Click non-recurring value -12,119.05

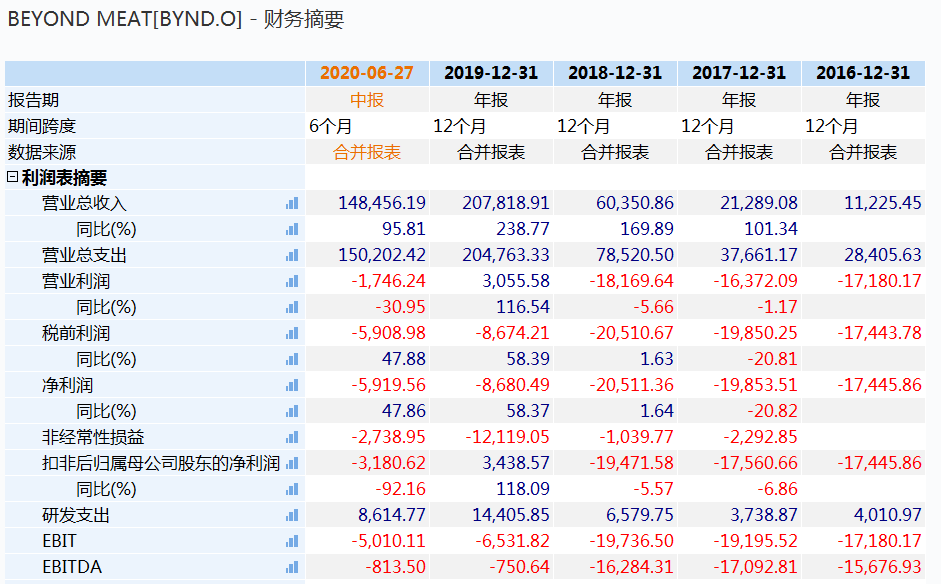[507, 437]
